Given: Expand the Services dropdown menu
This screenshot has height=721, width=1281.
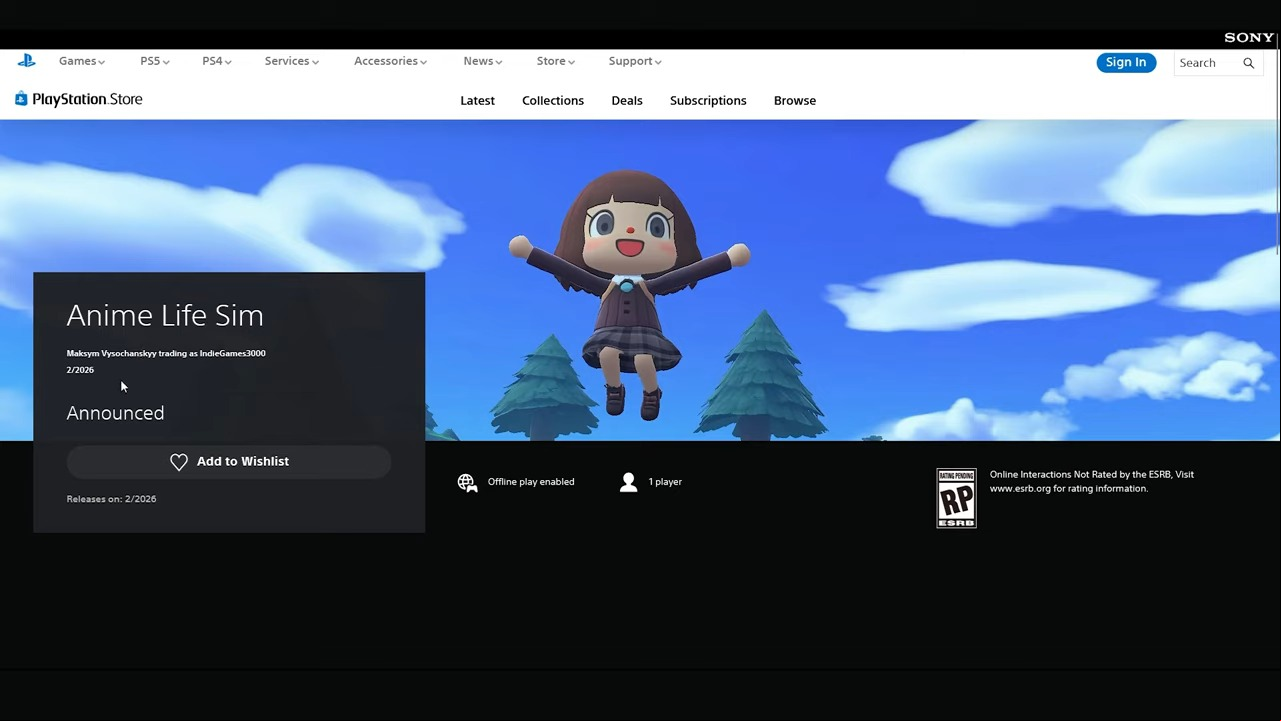Looking at the screenshot, I should (292, 61).
